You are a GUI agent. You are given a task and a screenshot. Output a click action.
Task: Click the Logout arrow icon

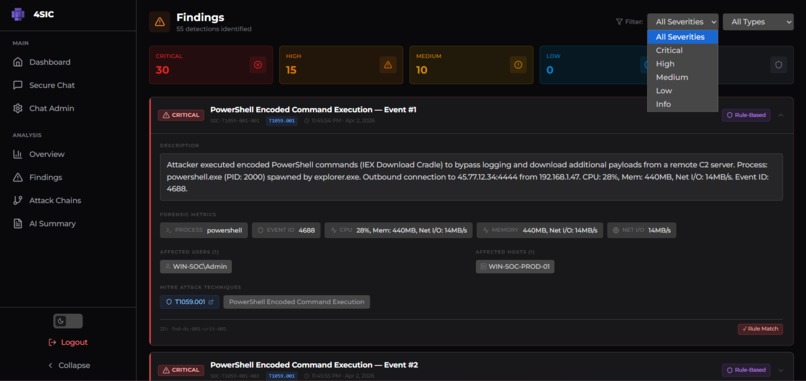coord(52,342)
